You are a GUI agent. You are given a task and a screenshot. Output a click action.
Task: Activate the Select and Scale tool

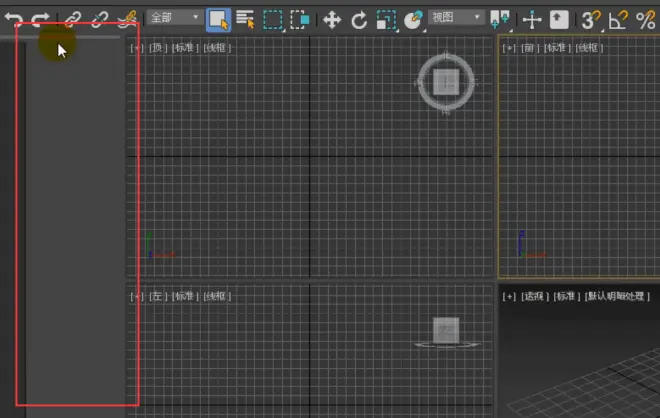click(386, 20)
